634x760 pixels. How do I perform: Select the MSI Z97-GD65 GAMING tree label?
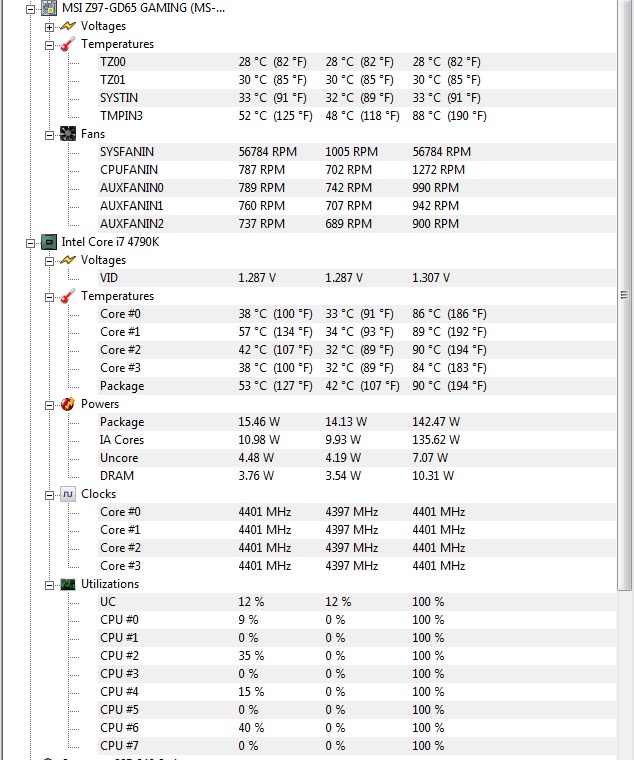click(x=143, y=8)
